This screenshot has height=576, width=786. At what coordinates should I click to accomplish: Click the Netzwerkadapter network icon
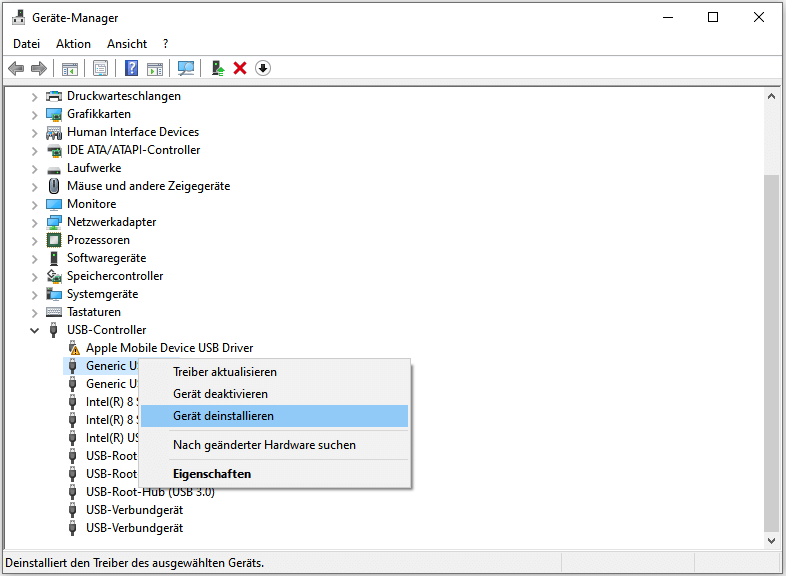pyautogui.click(x=54, y=222)
